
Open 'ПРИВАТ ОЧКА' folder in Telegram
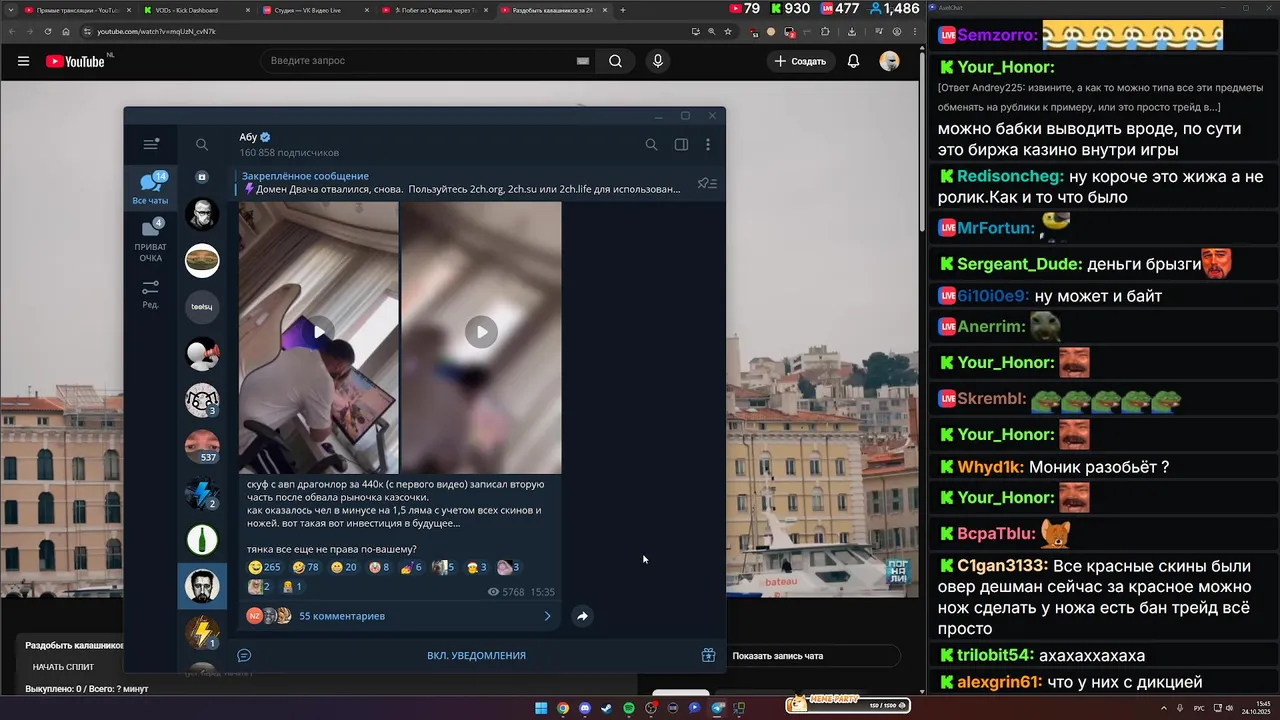[x=151, y=240]
